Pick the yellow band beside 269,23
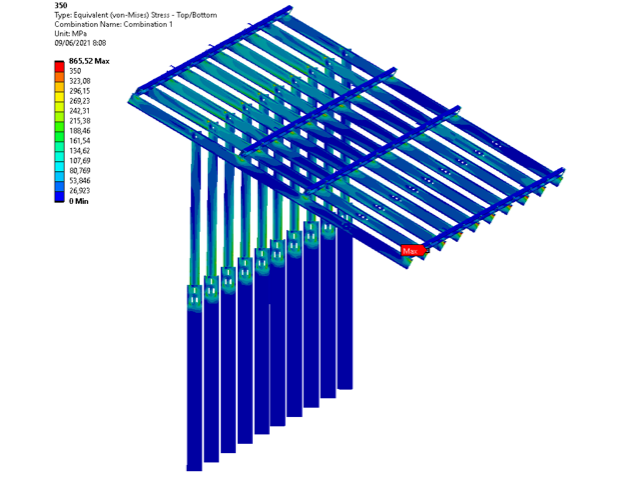Viewport: 640px width, 480px height. click(x=60, y=97)
